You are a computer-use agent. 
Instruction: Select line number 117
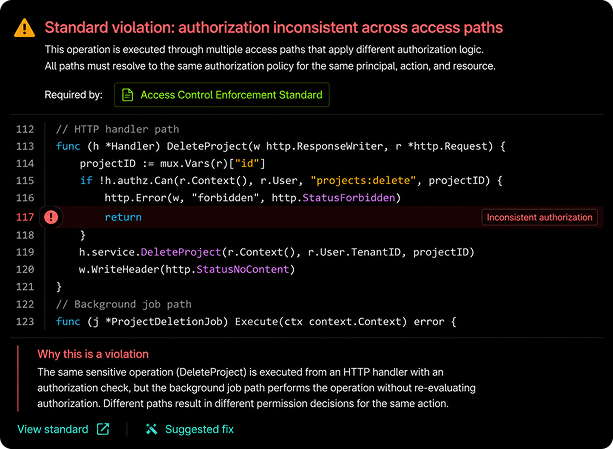click(25, 217)
